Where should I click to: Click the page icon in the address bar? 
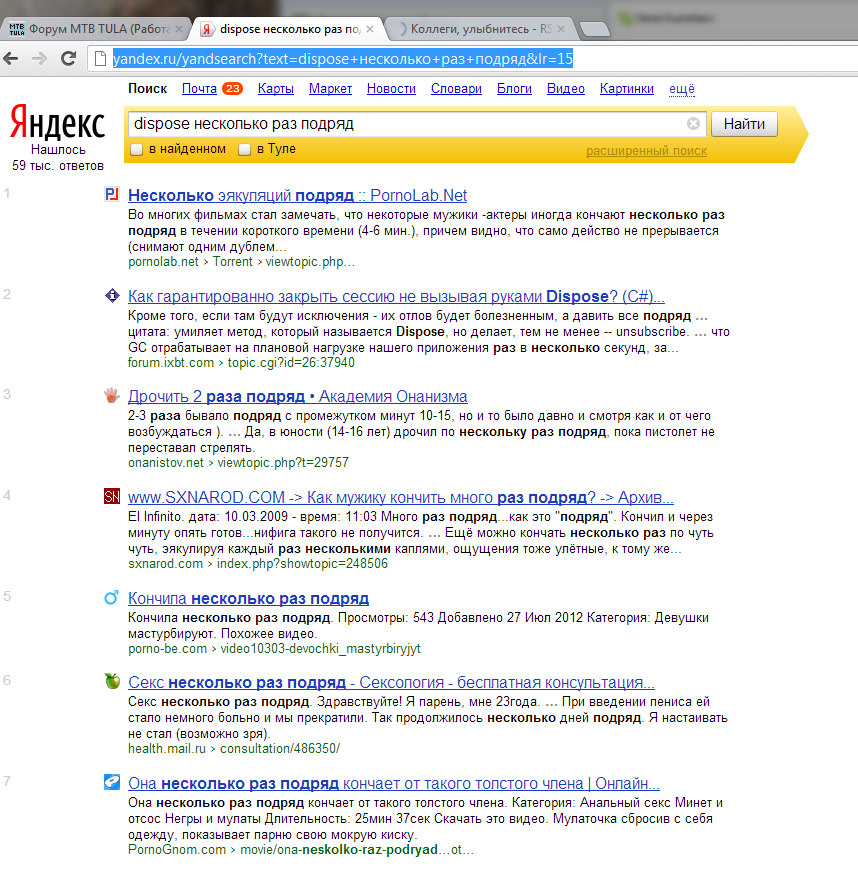[x=100, y=58]
